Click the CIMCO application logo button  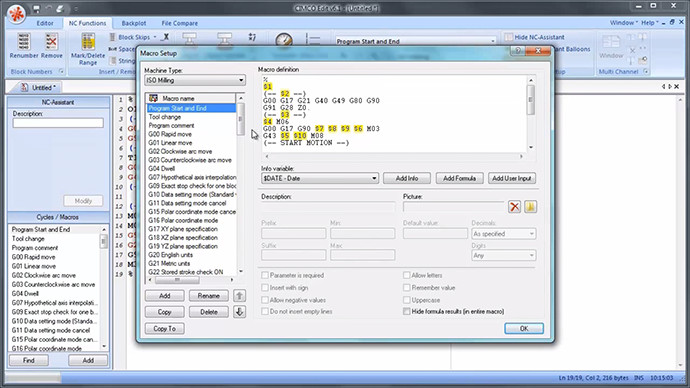click(16, 14)
